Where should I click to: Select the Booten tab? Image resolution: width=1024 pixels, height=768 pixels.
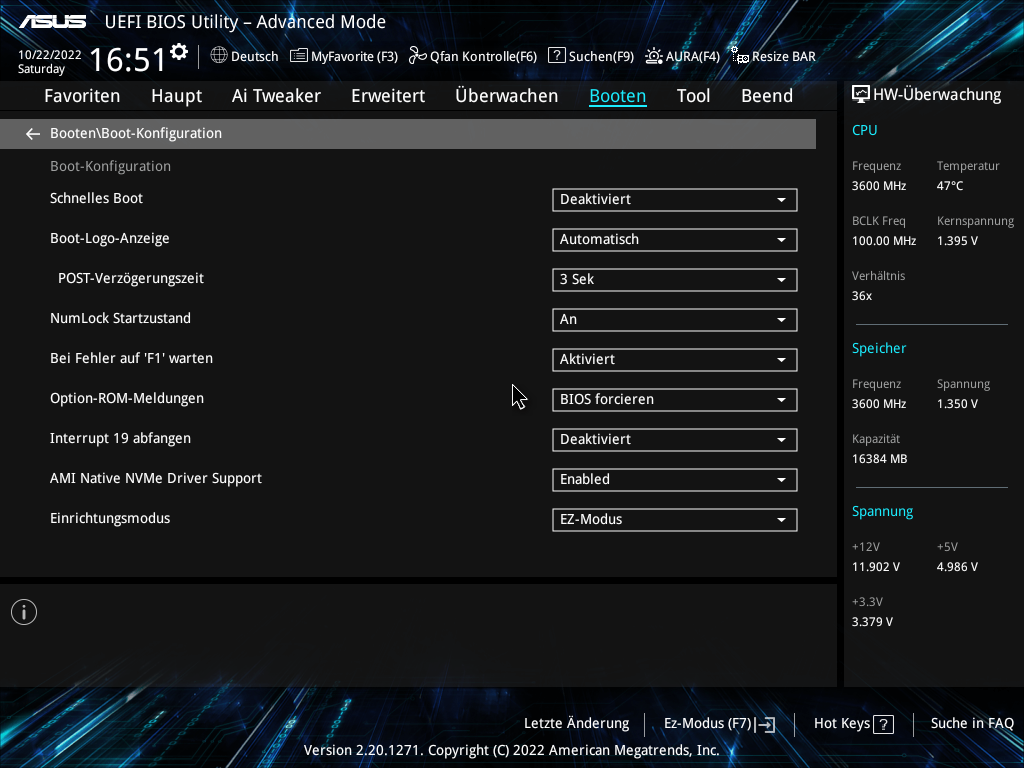pyautogui.click(x=618, y=96)
